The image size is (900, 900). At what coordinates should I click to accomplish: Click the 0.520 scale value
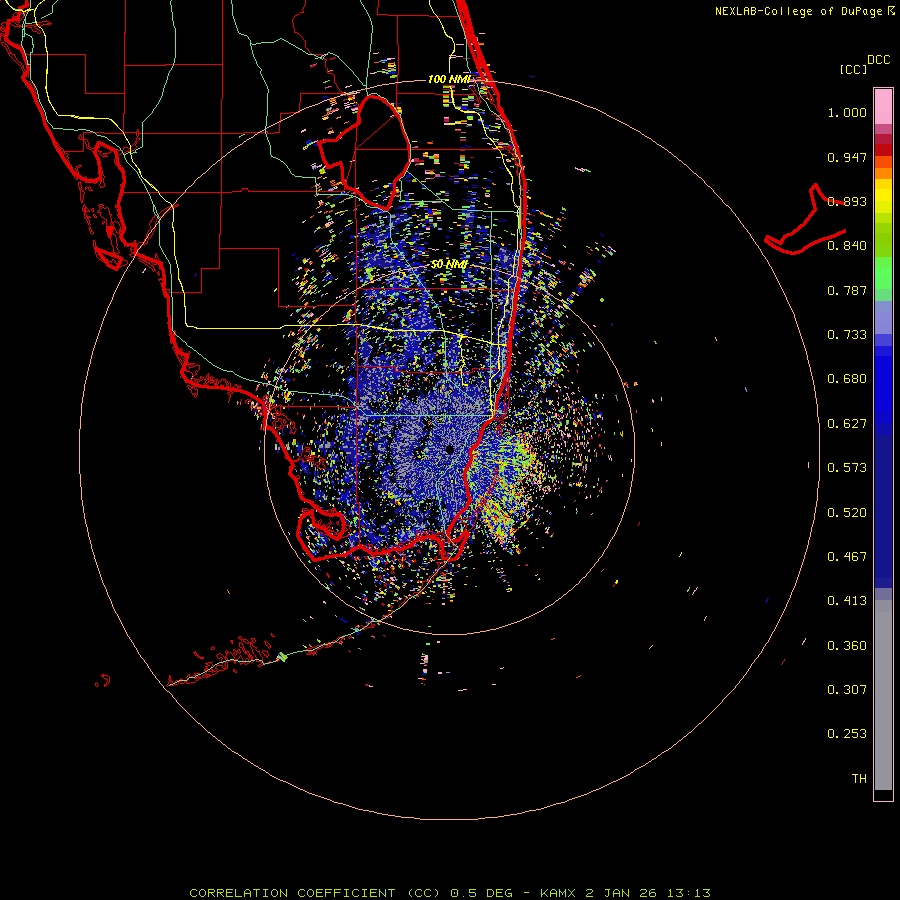tap(847, 513)
